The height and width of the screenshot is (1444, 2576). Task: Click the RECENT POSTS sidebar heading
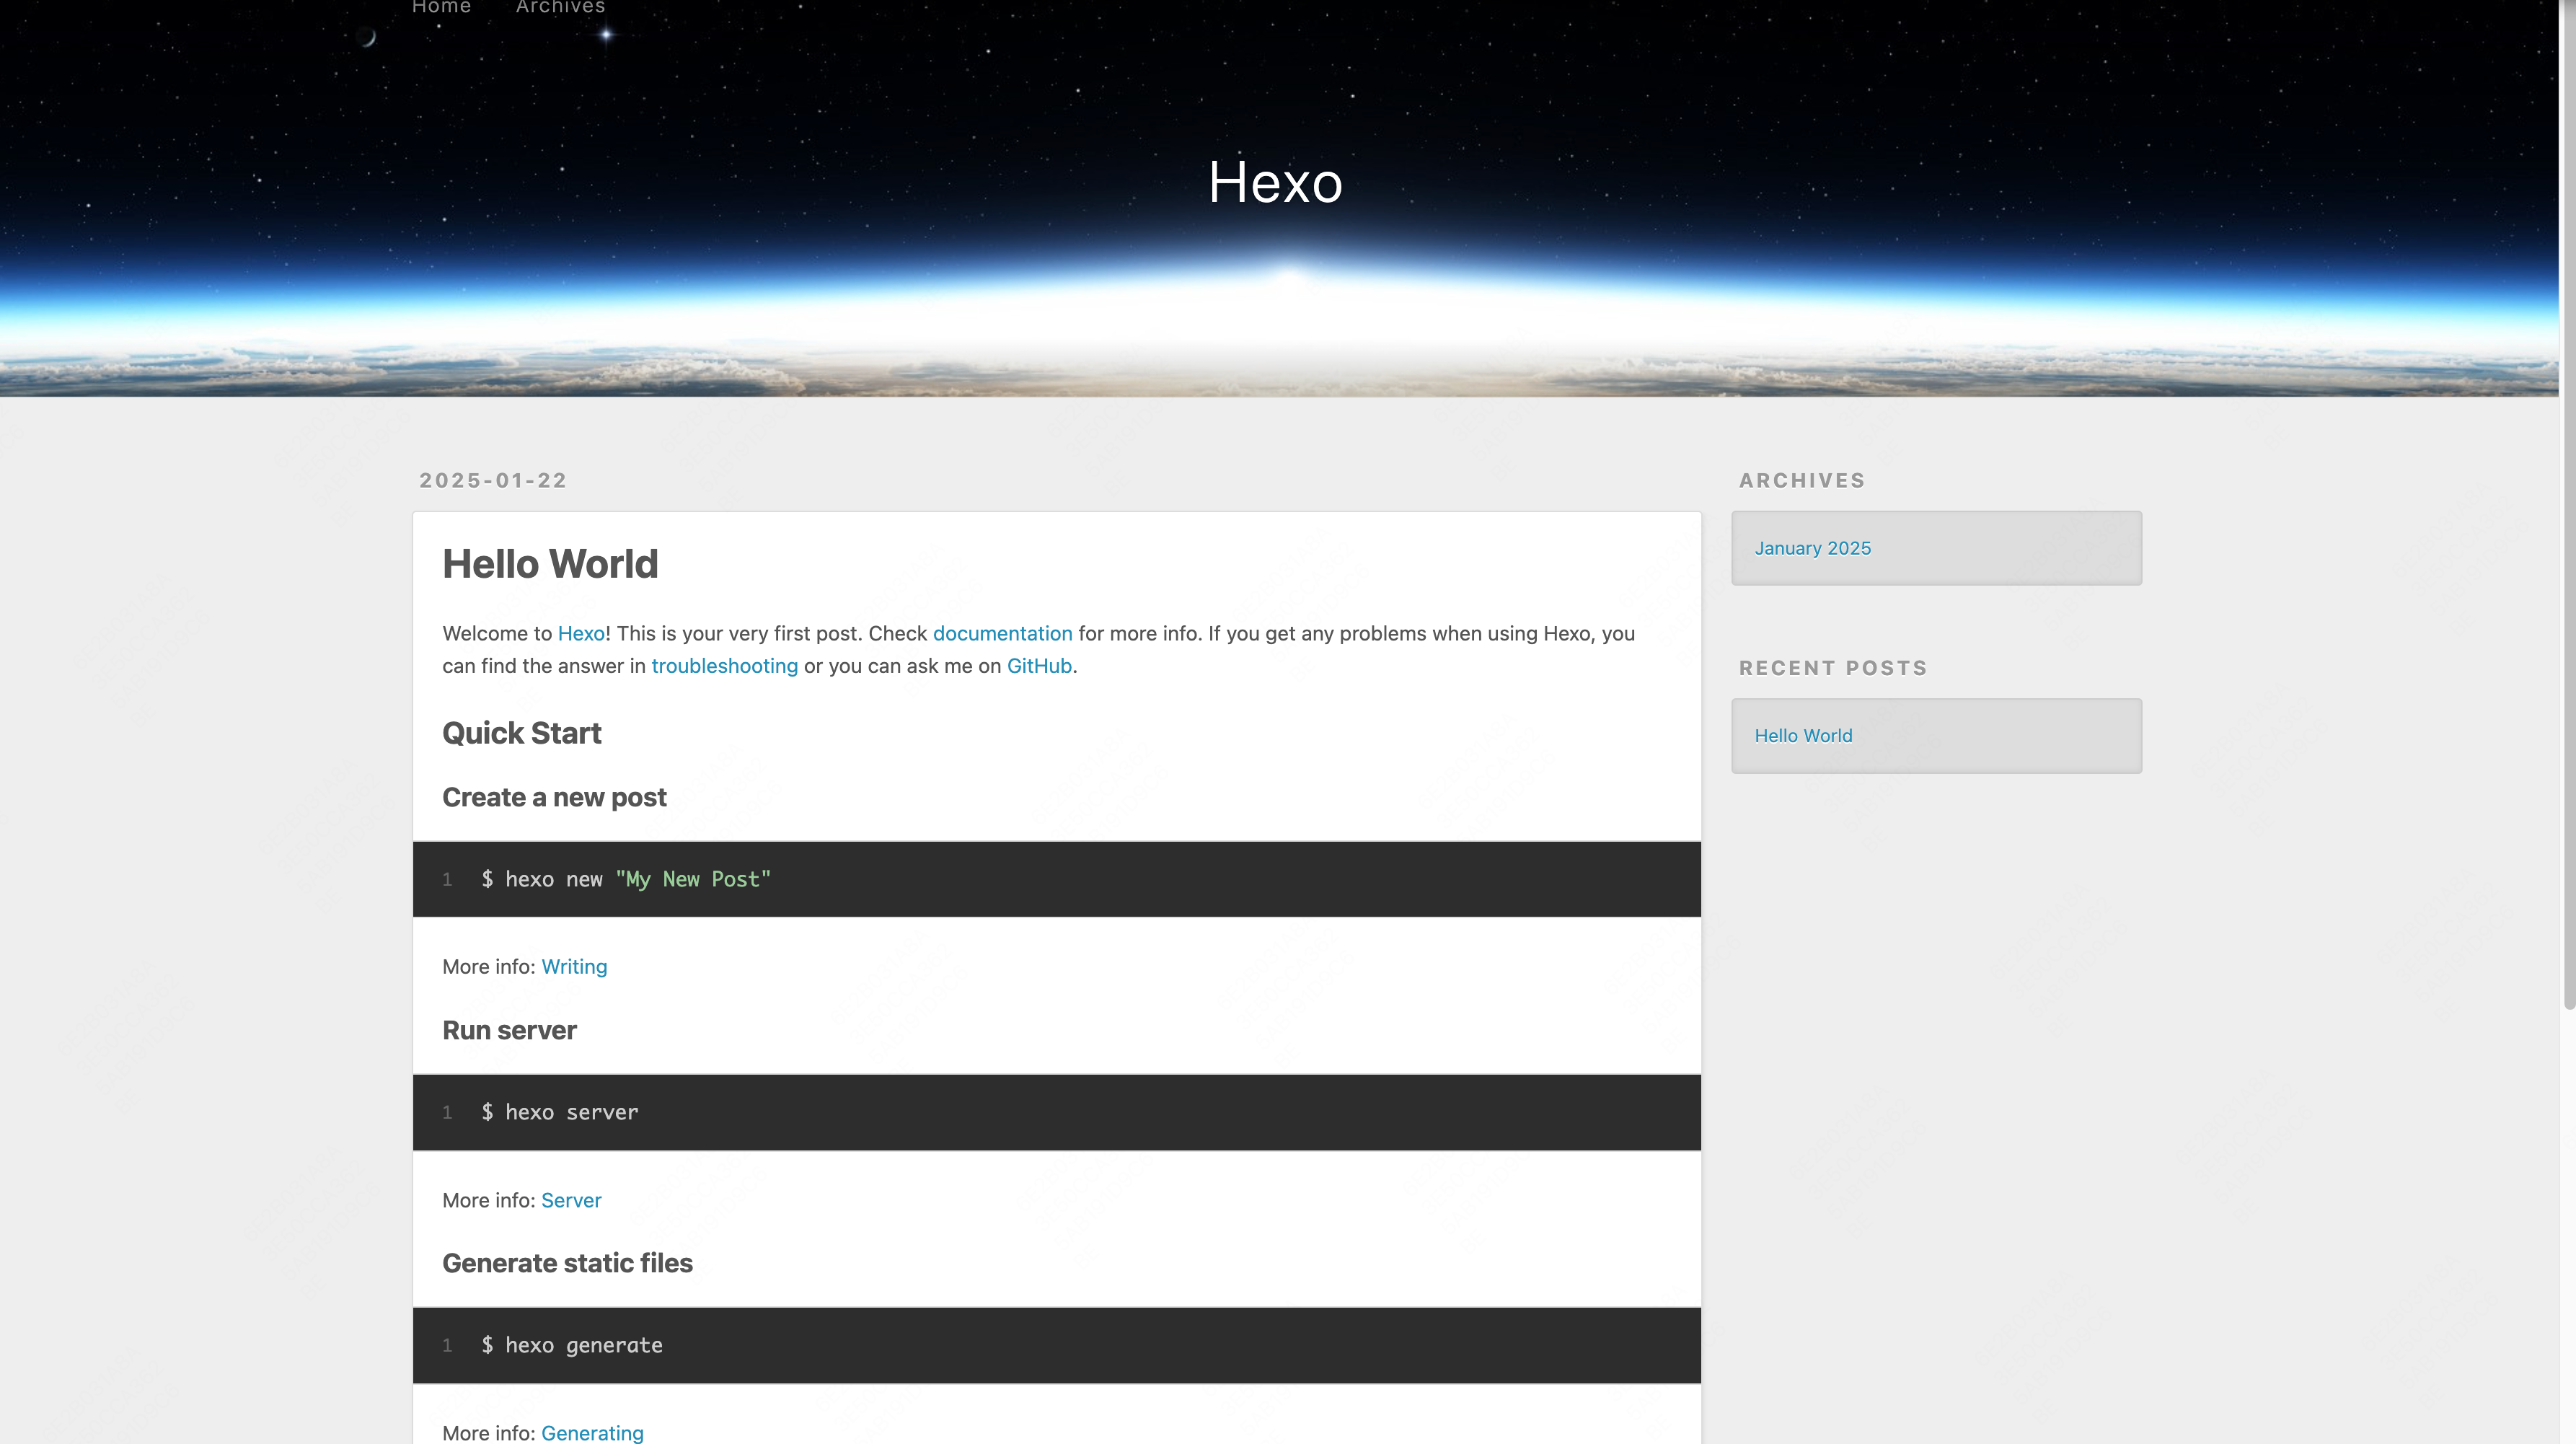click(x=1833, y=668)
